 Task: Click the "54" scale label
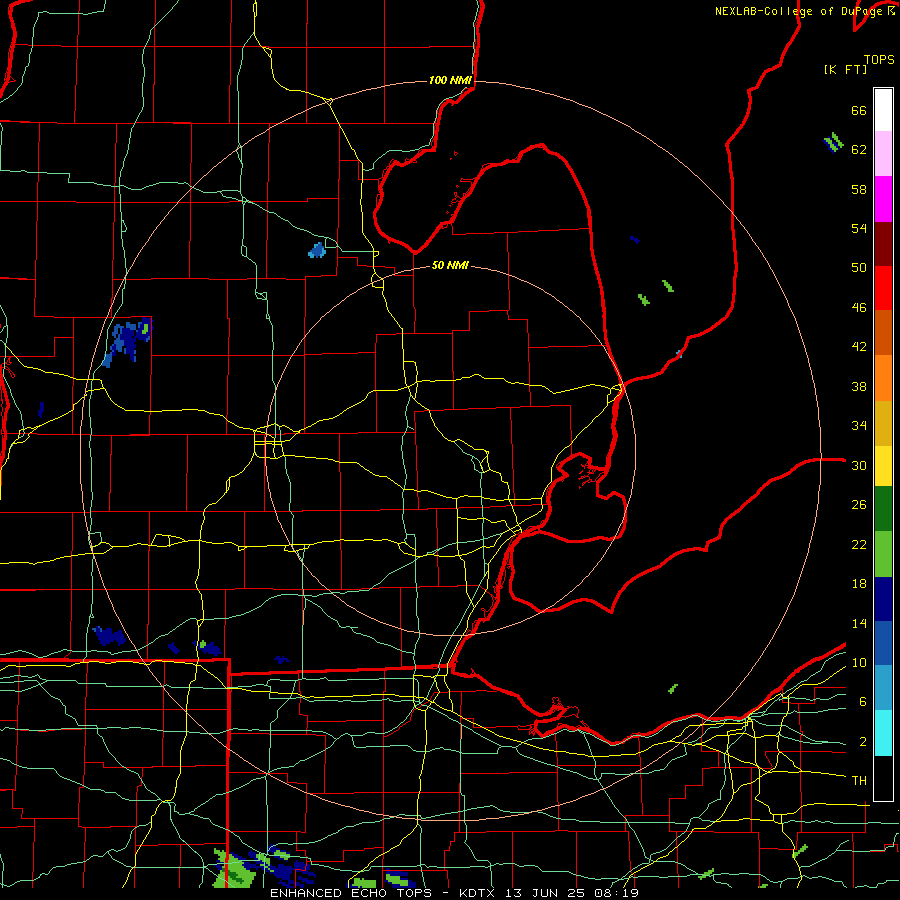859,228
